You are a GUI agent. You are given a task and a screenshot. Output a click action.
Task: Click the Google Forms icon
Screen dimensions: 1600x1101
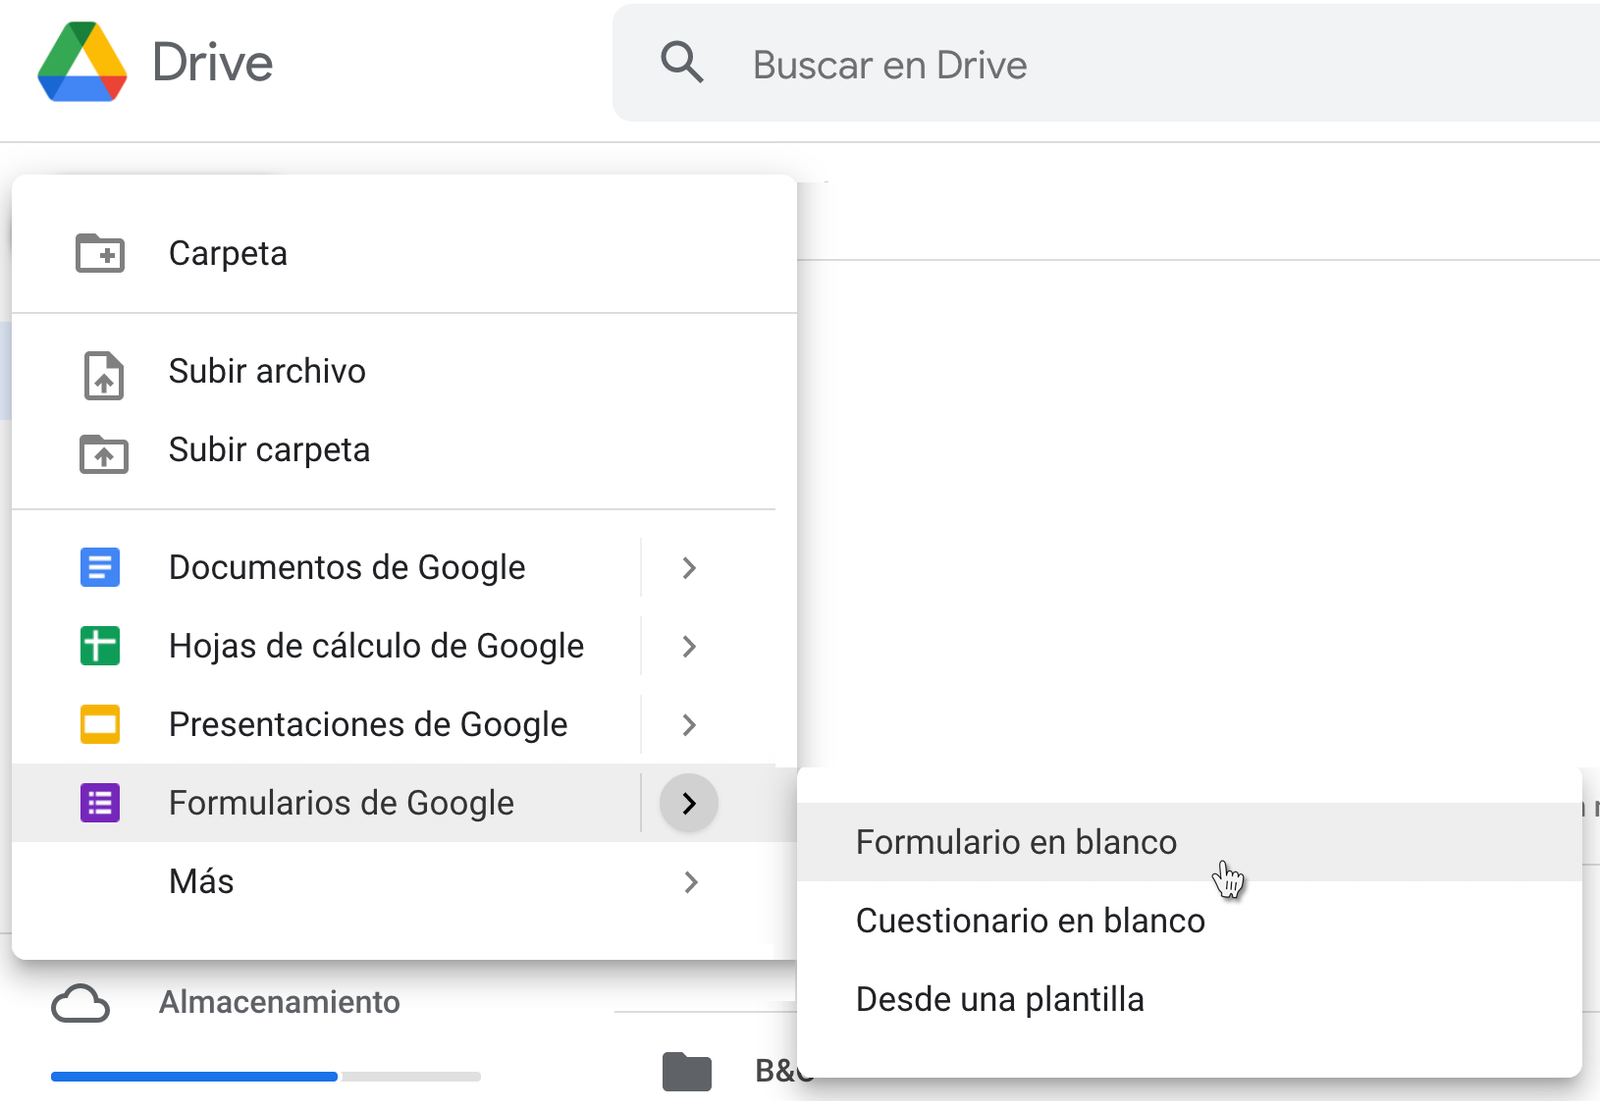click(x=99, y=802)
